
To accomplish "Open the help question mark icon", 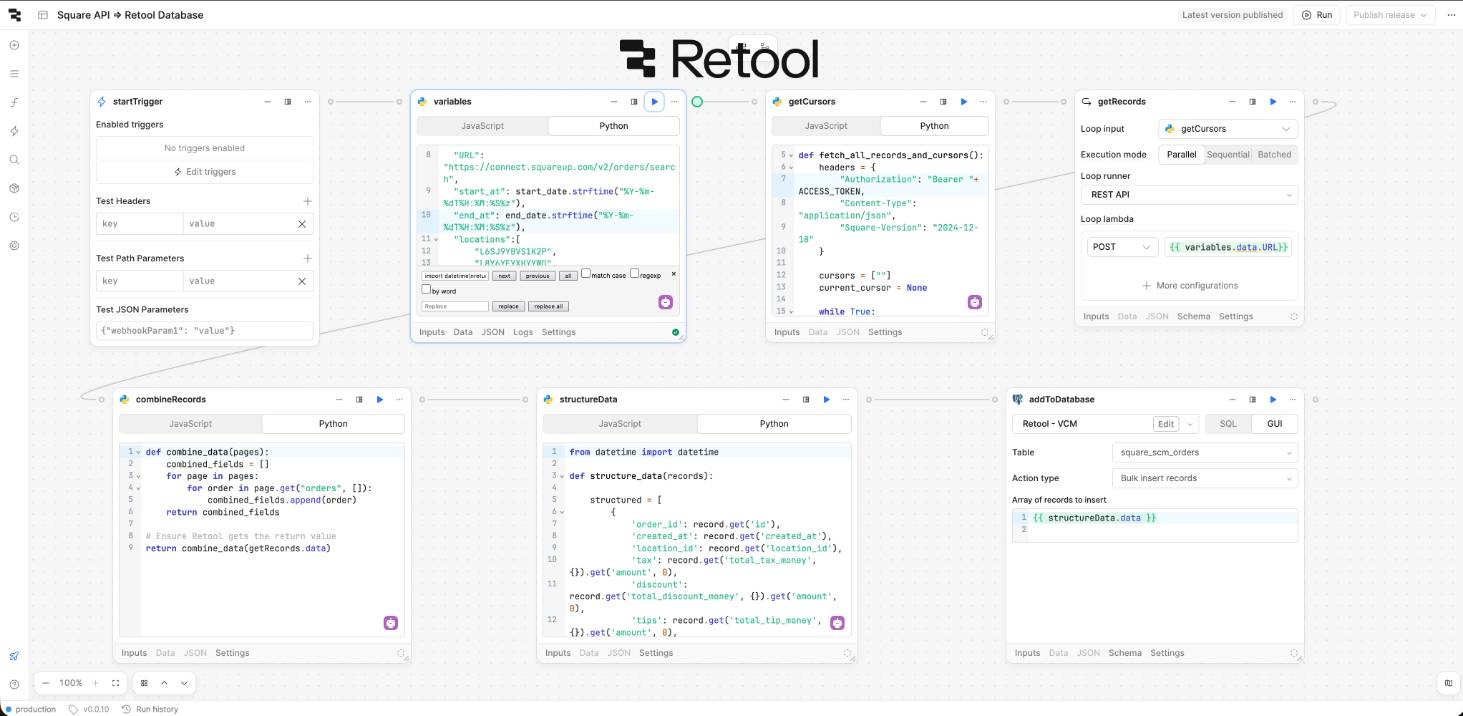I will click(14, 684).
